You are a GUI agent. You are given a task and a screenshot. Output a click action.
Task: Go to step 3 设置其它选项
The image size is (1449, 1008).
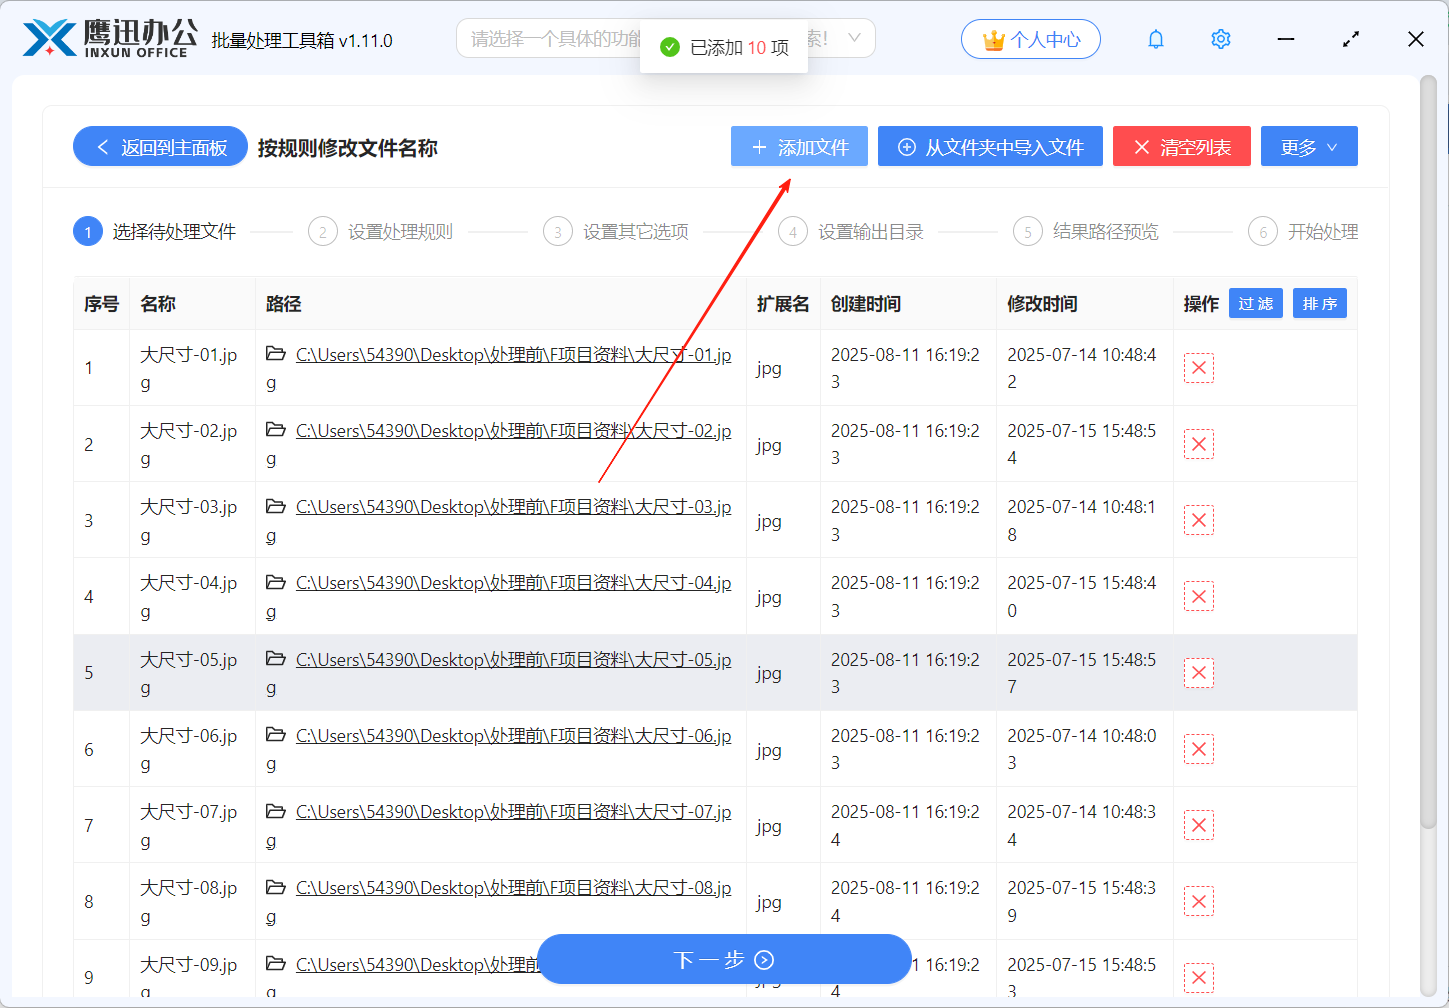click(615, 232)
